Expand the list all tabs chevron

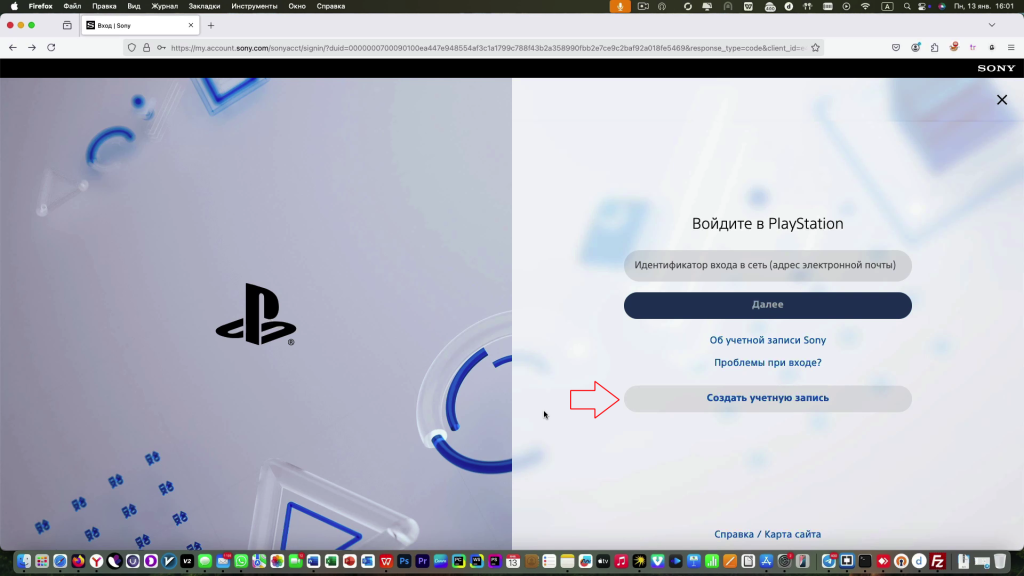[992, 25]
